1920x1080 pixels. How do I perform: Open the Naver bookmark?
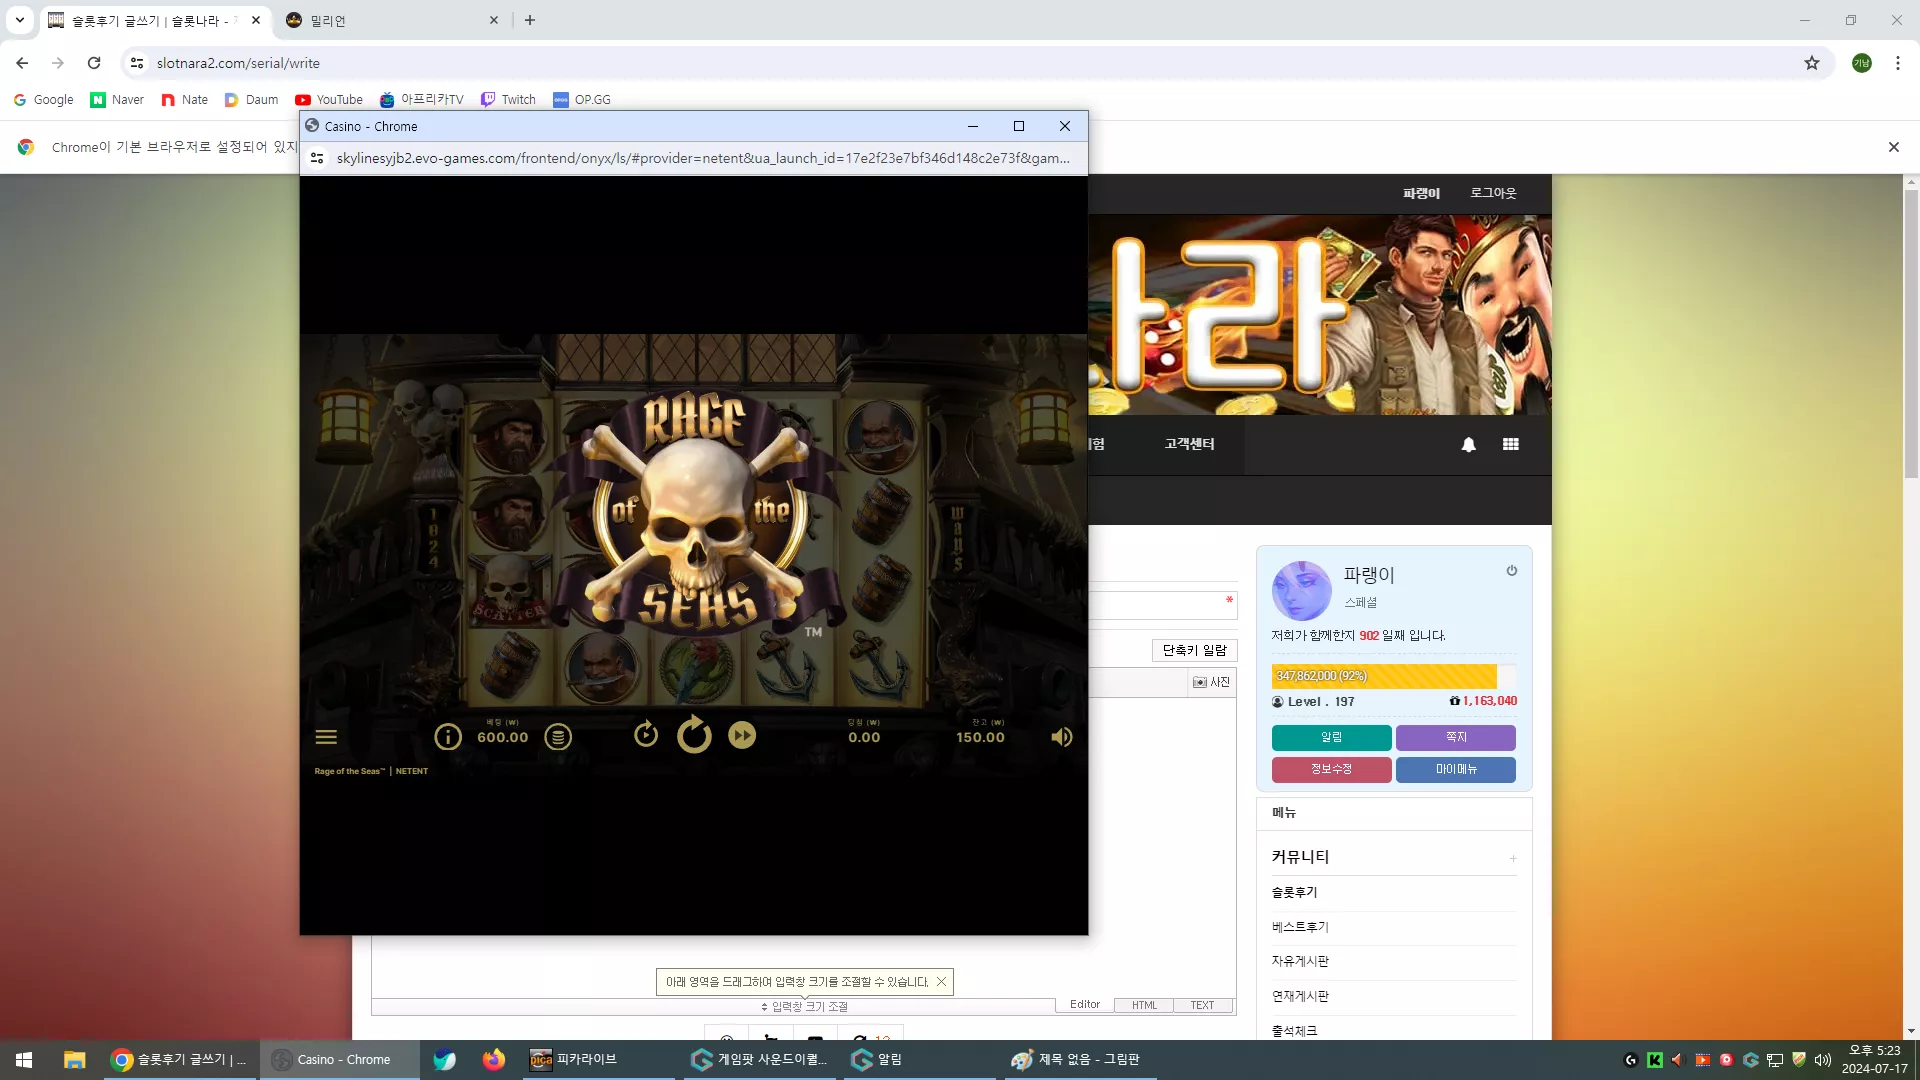pyautogui.click(x=117, y=99)
